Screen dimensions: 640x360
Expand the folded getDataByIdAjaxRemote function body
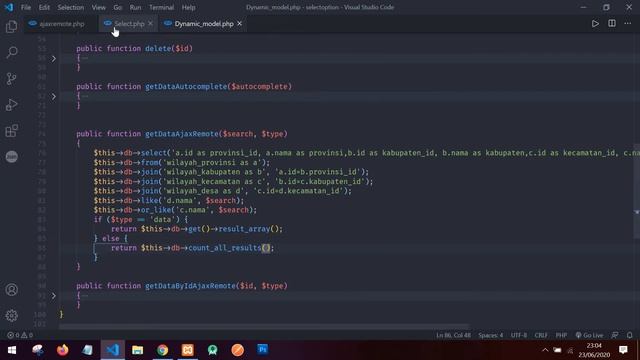click(x=53, y=296)
